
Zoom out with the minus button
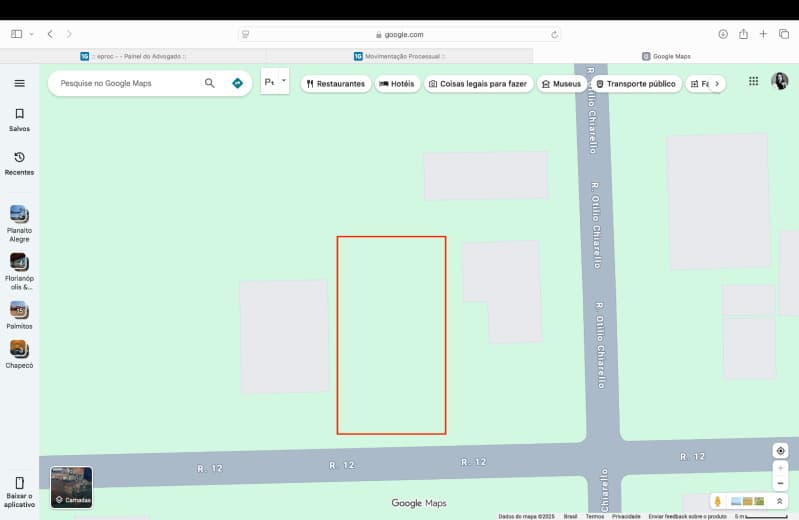(x=780, y=483)
